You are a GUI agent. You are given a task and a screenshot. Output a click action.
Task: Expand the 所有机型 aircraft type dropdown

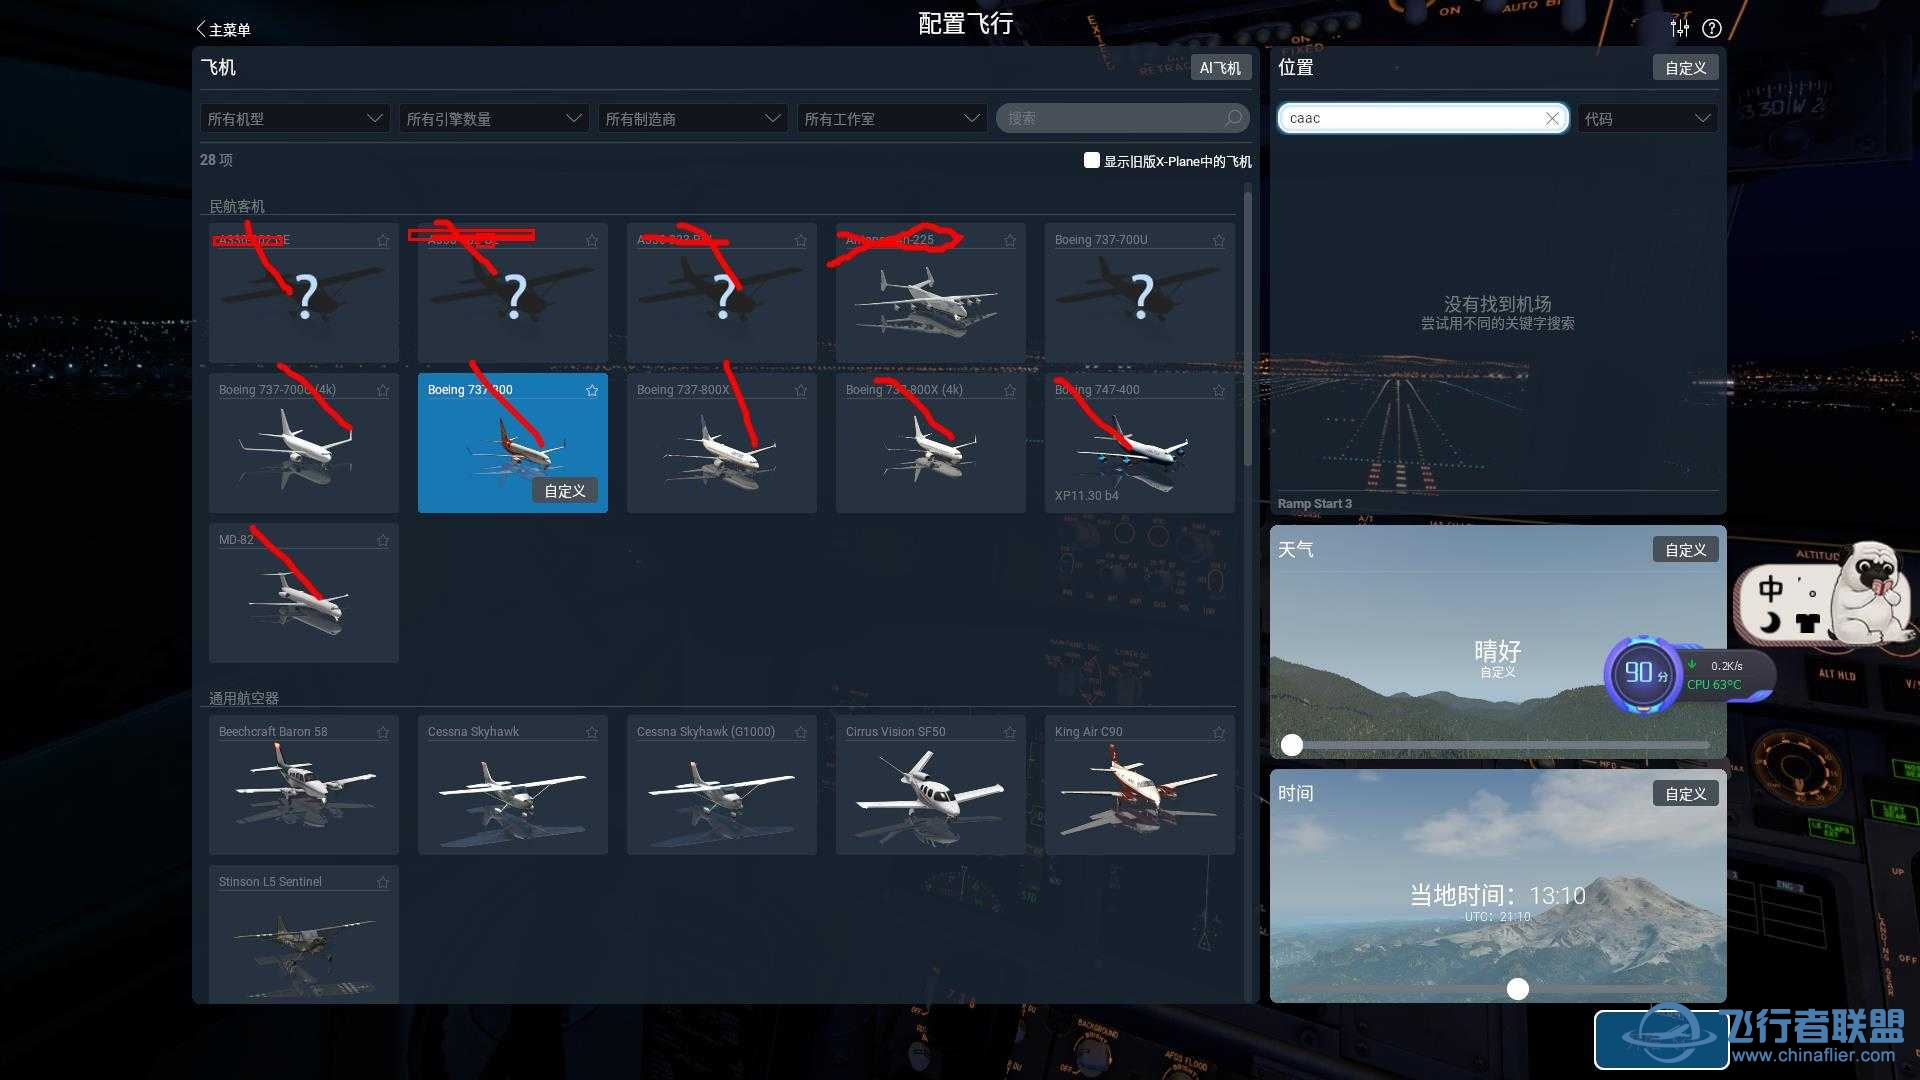[x=295, y=118]
